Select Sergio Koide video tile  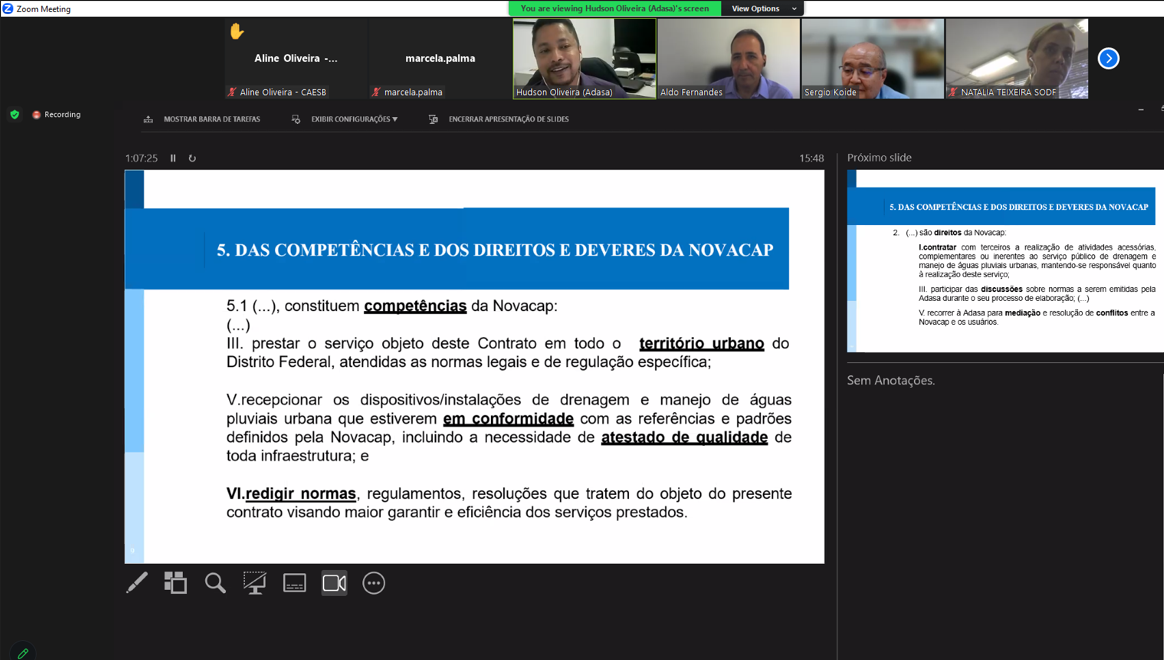coord(873,59)
